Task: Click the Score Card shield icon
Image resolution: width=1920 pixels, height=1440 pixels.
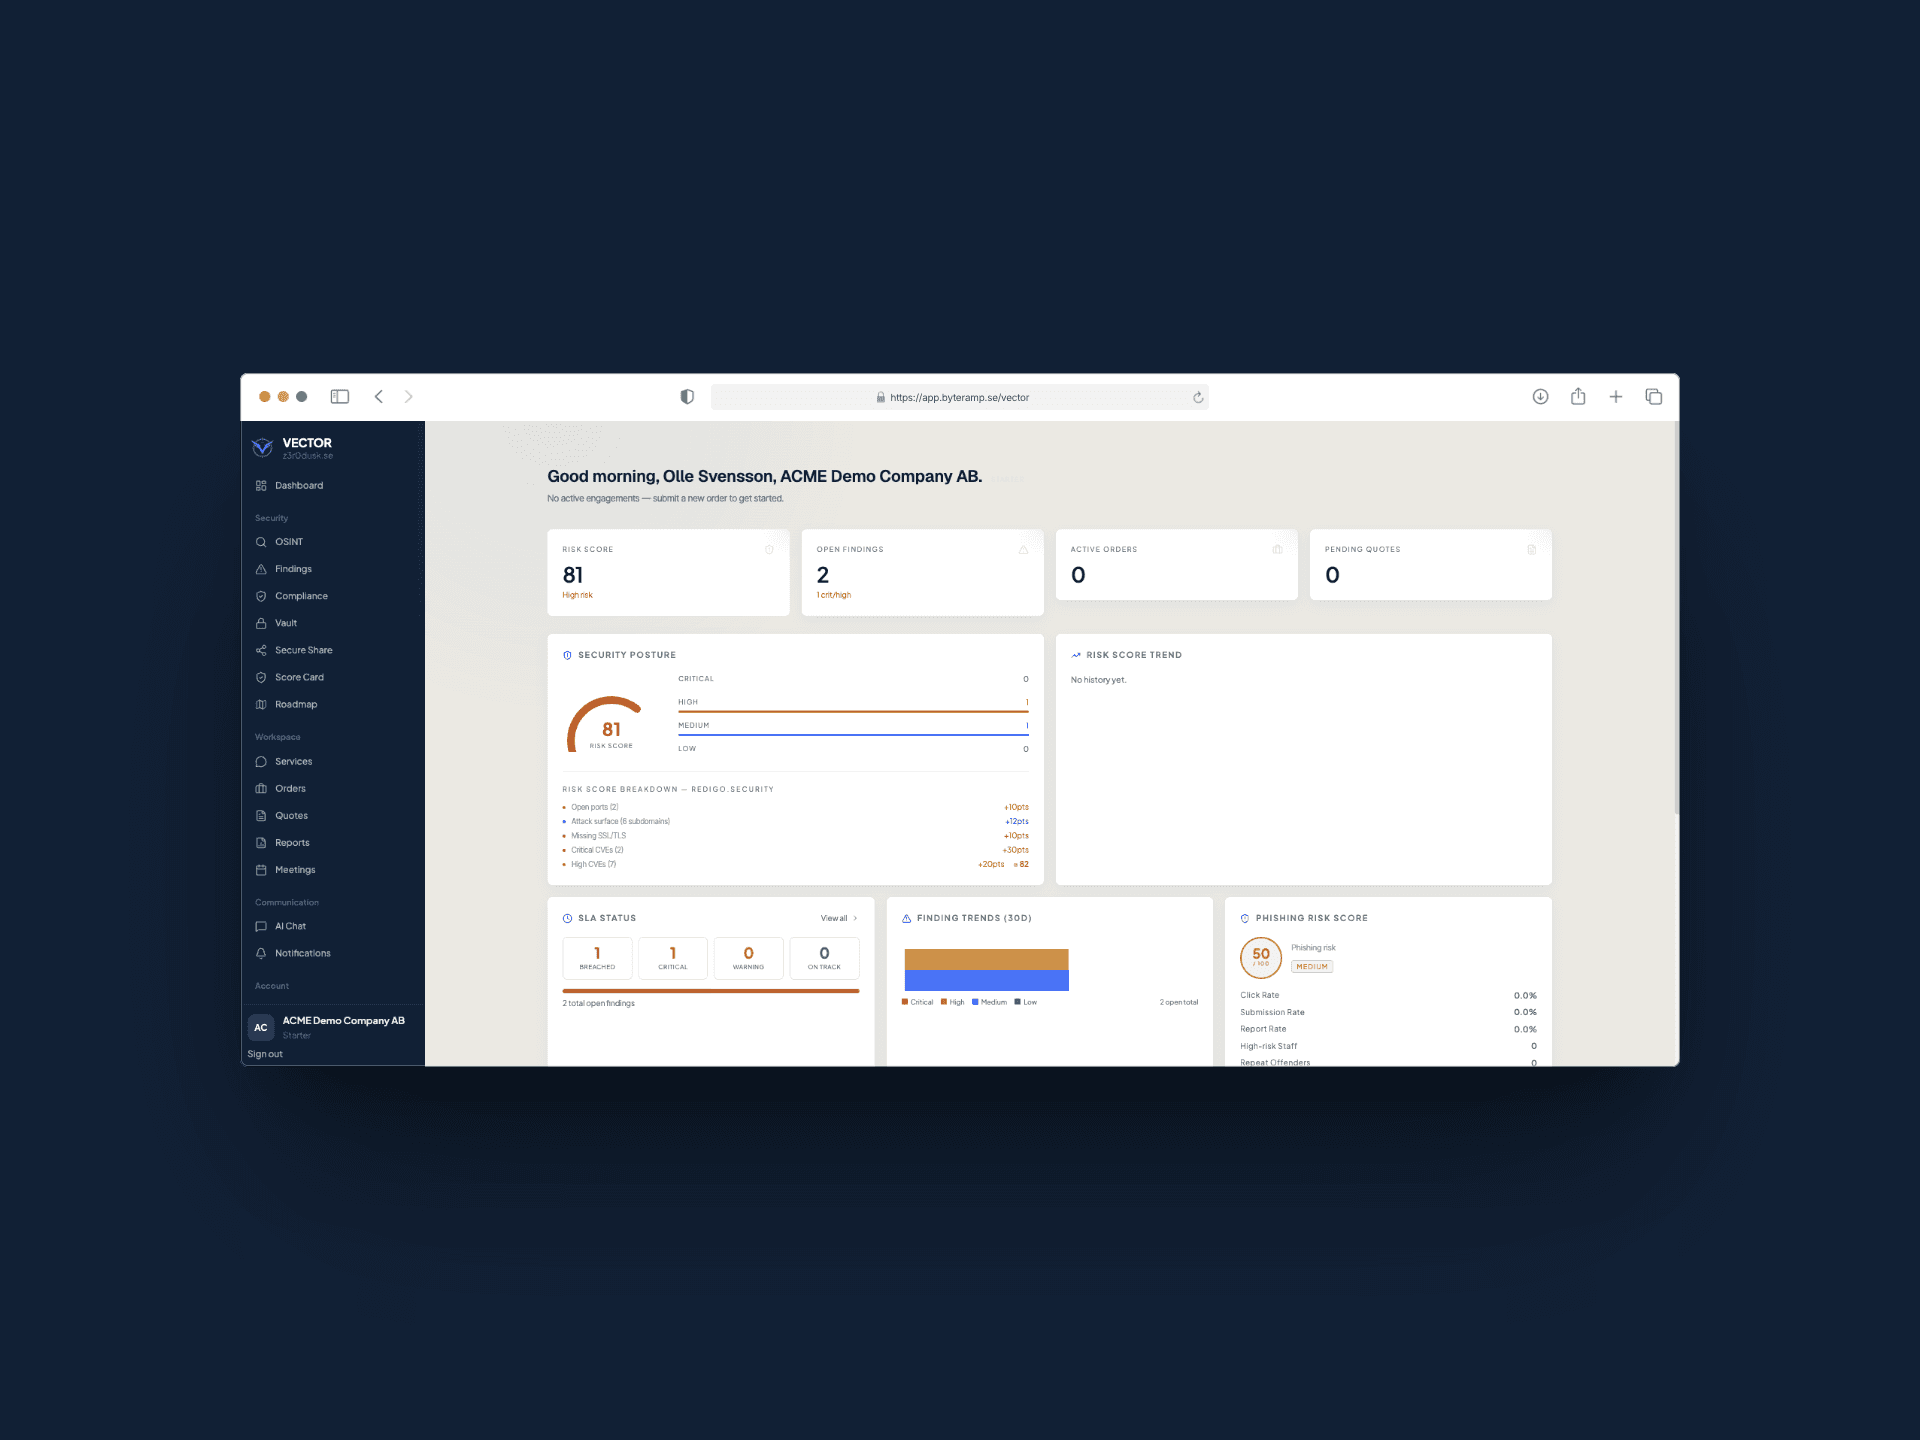Action: (261, 677)
